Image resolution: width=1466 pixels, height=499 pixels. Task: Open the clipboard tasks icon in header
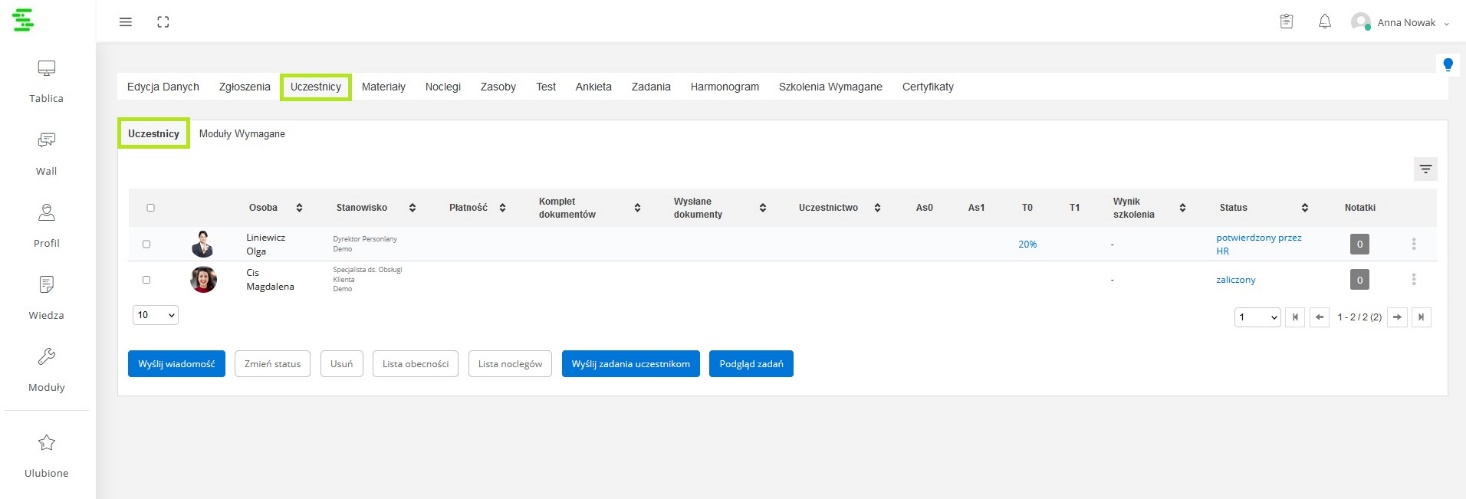[1287, 21]
